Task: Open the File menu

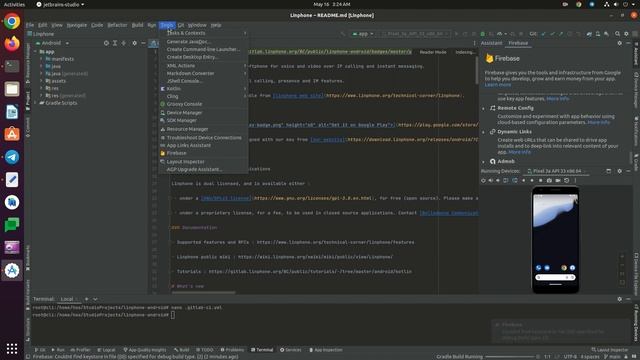Action: pos(30,25)
